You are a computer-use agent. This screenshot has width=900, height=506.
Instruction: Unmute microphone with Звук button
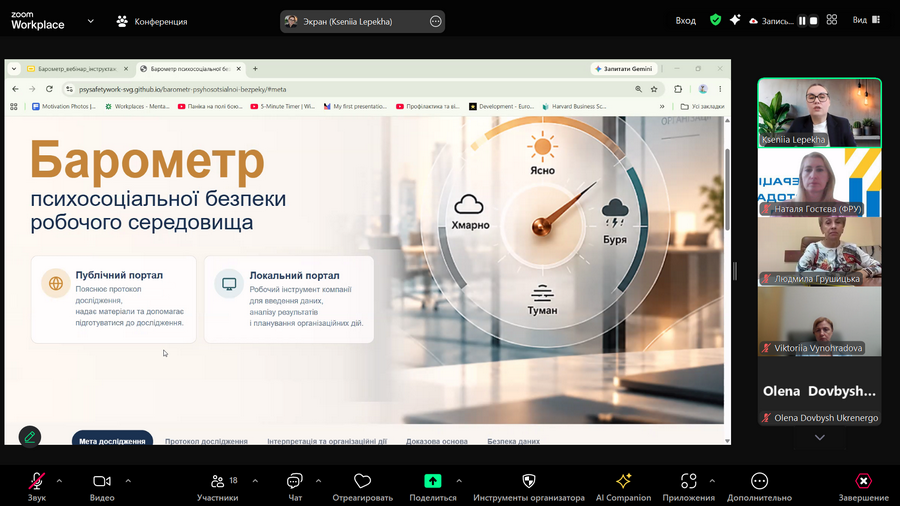click(37, 481)
